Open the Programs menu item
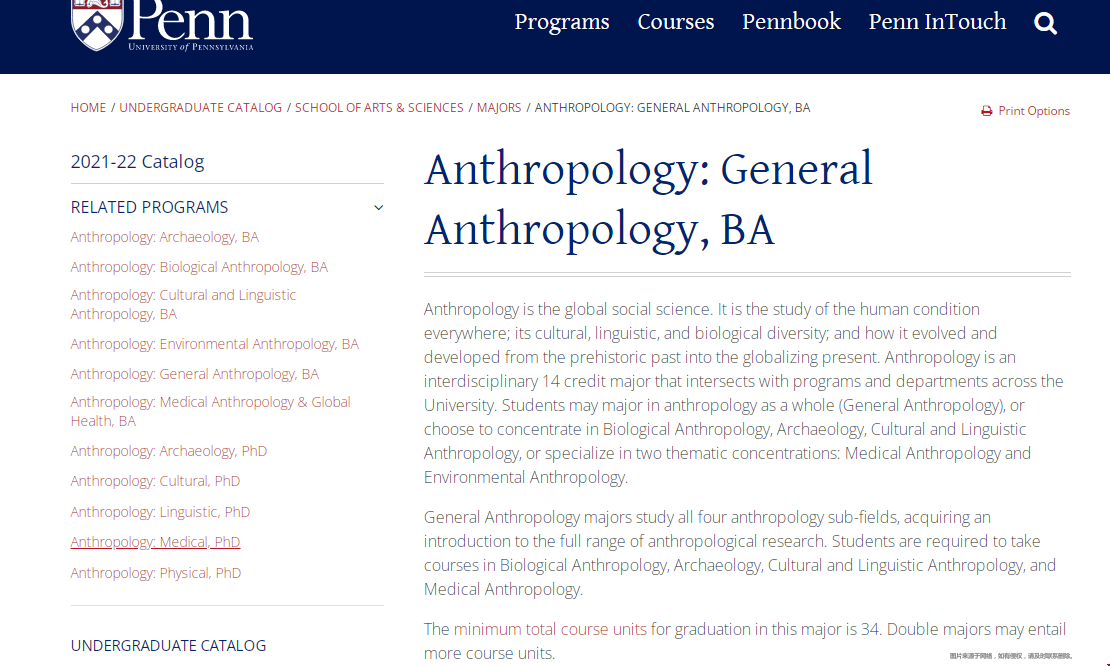 tap(562, 22)
